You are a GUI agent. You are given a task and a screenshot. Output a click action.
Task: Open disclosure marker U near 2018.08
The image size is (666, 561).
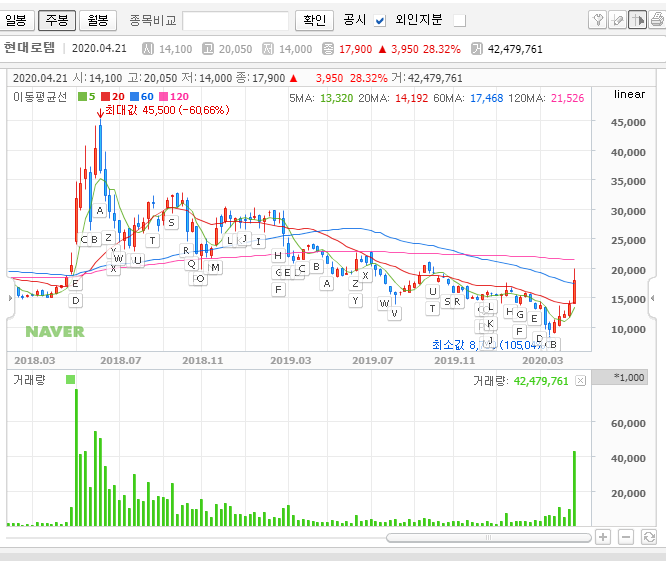(138, 260)
